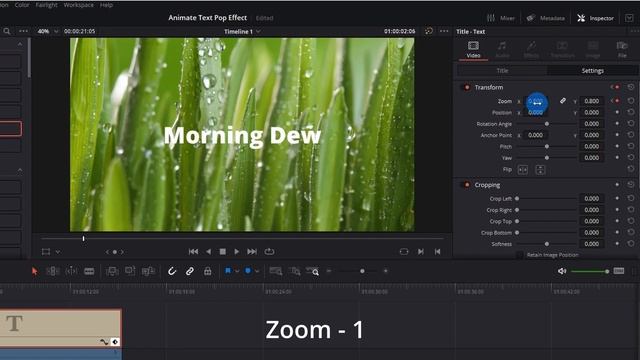
Task: Click the Replace Clip icon
Action: (x=148, y=271)
